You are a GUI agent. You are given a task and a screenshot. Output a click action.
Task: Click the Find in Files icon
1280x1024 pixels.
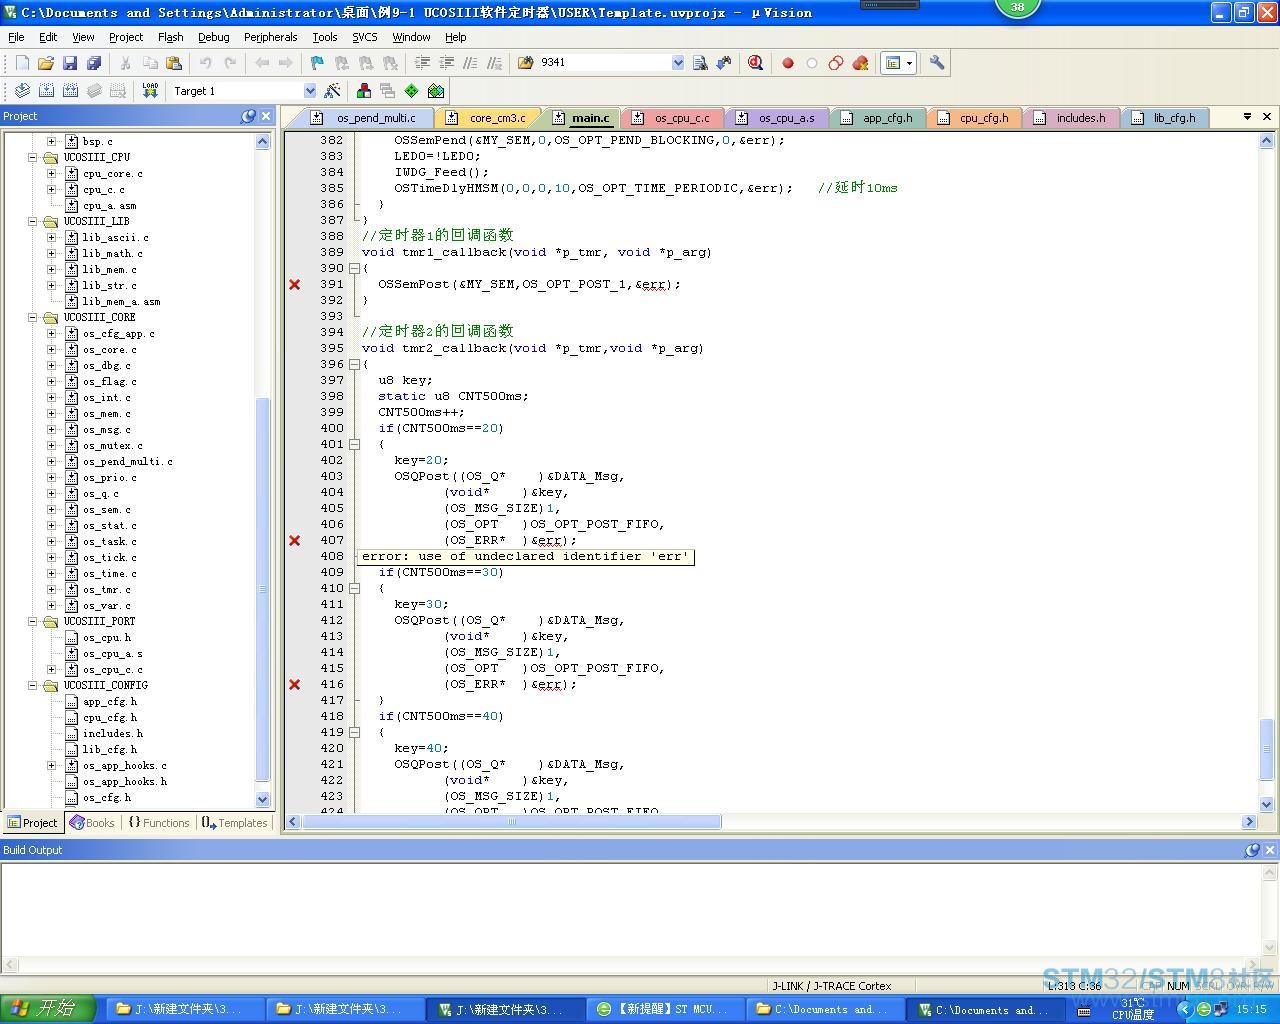(526, 63)
